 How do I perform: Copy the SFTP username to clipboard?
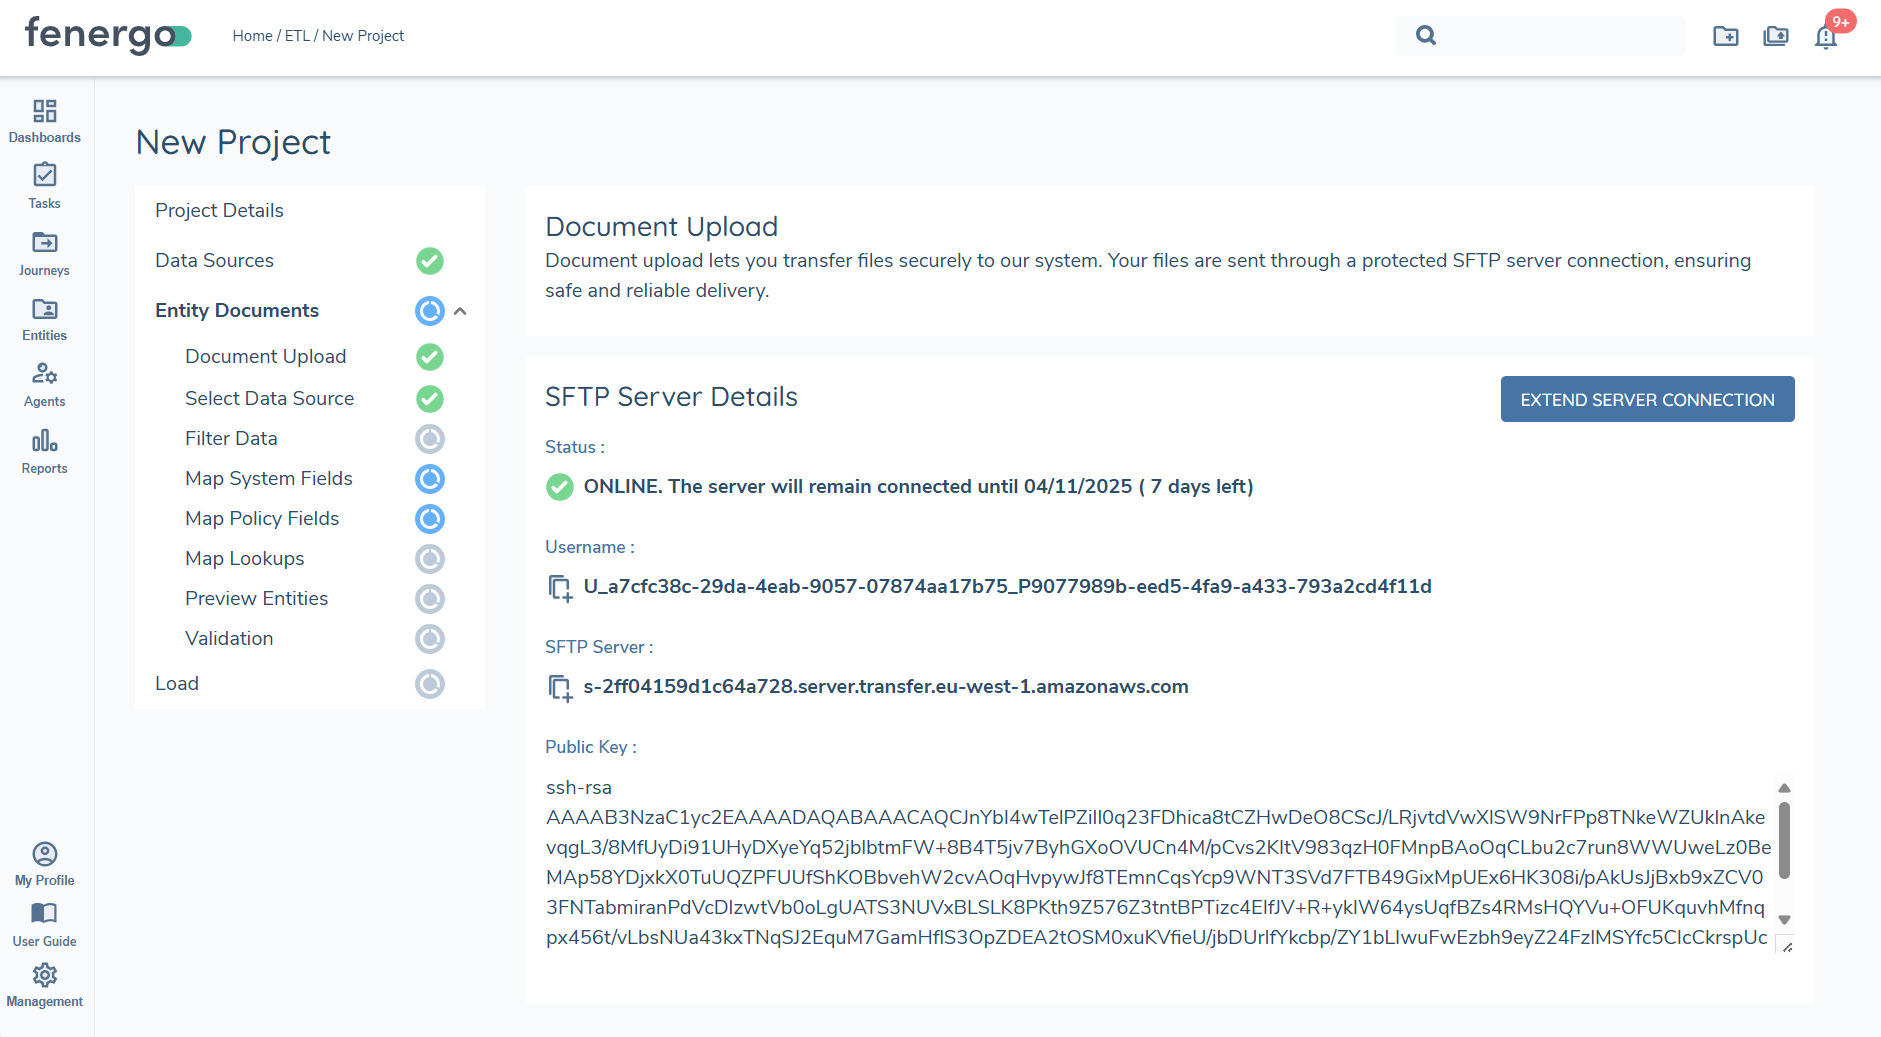click(x=559, y=587)
